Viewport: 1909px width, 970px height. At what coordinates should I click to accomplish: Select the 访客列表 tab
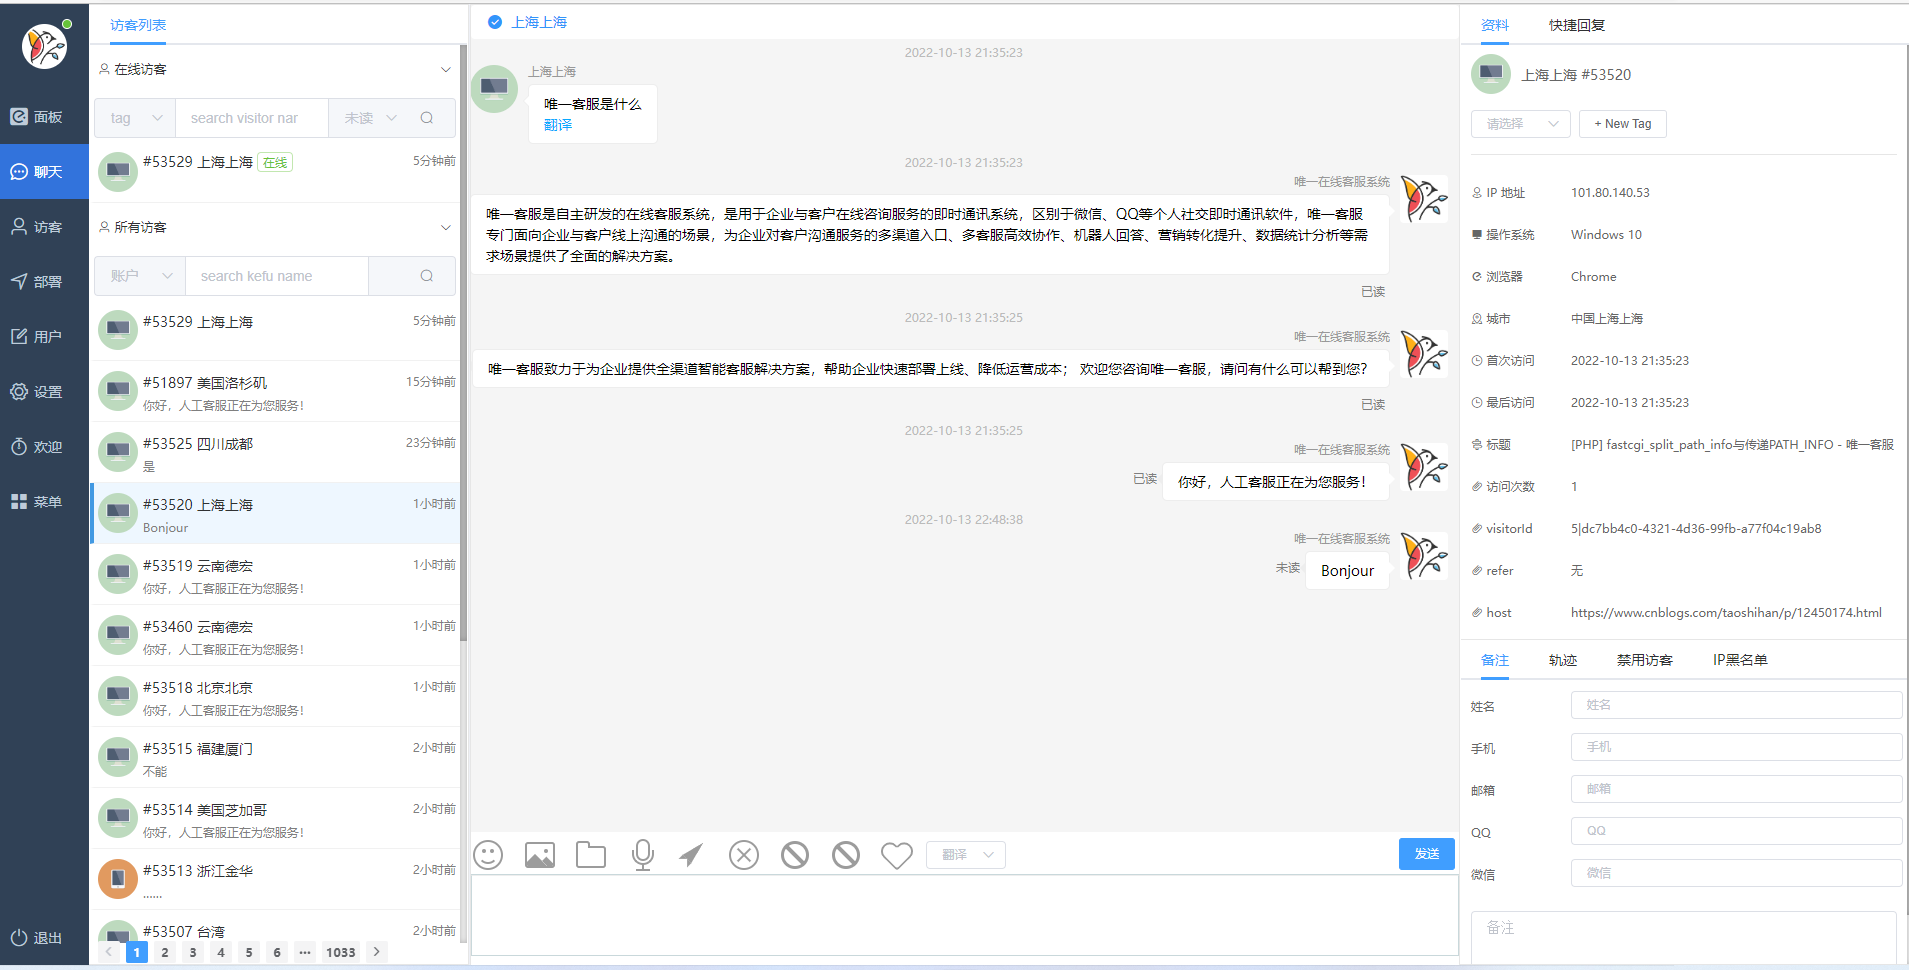pyautogui.click(x=138, y=25)
